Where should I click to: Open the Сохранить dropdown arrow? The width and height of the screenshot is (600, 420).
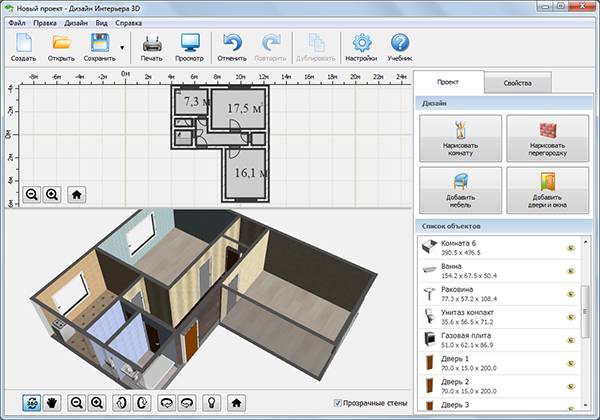coord(122,48)
